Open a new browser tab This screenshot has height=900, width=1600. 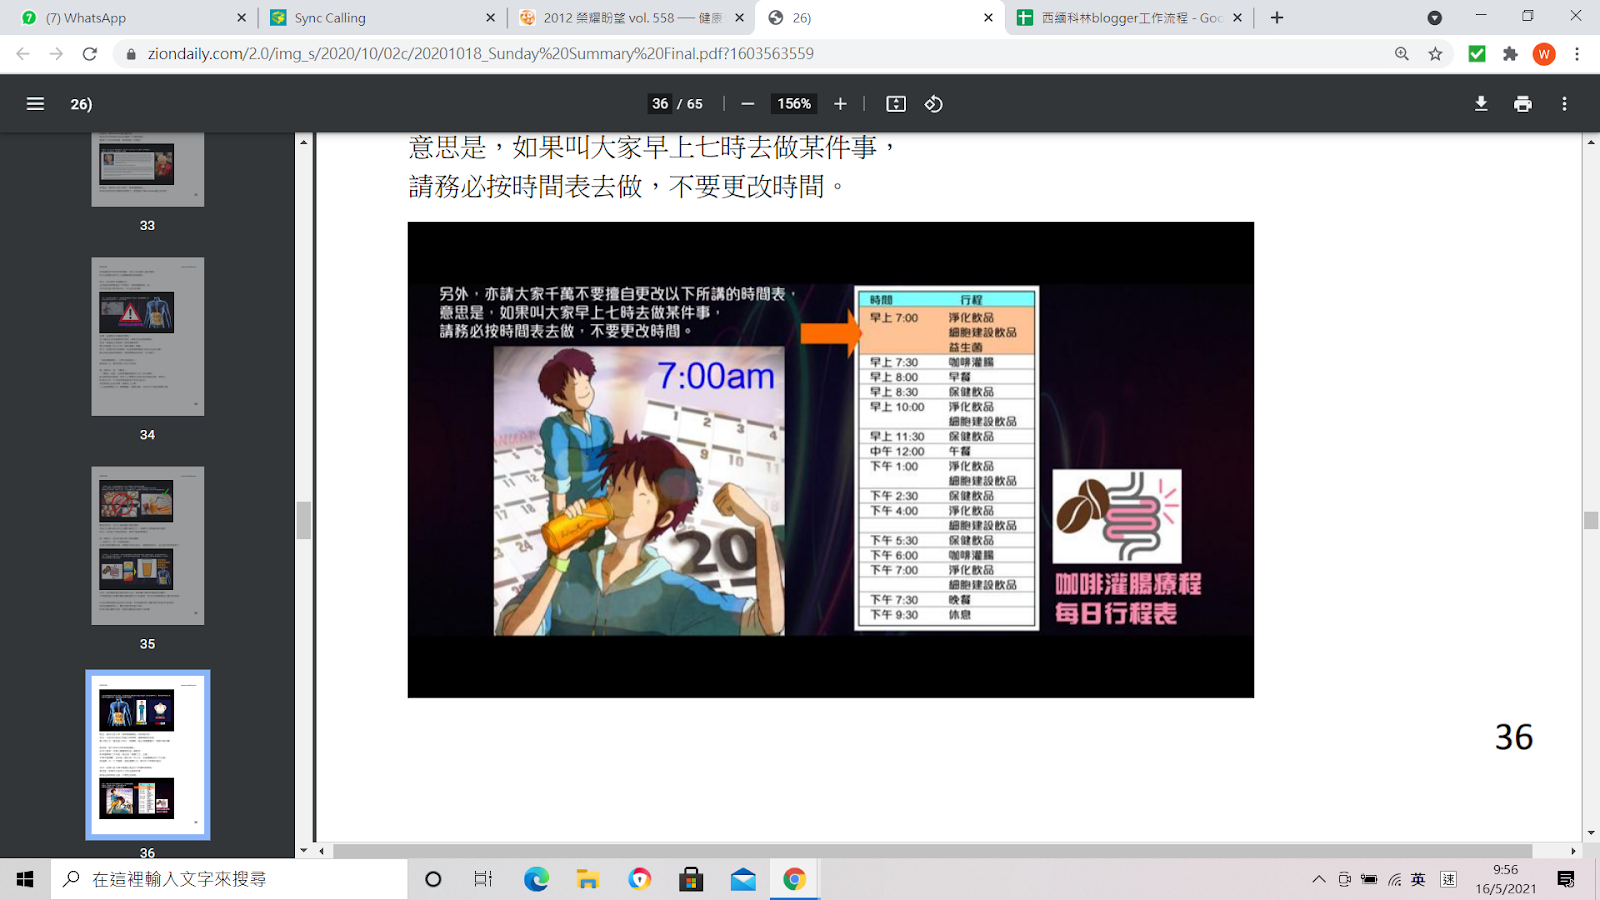click(x=1277, y=18)
